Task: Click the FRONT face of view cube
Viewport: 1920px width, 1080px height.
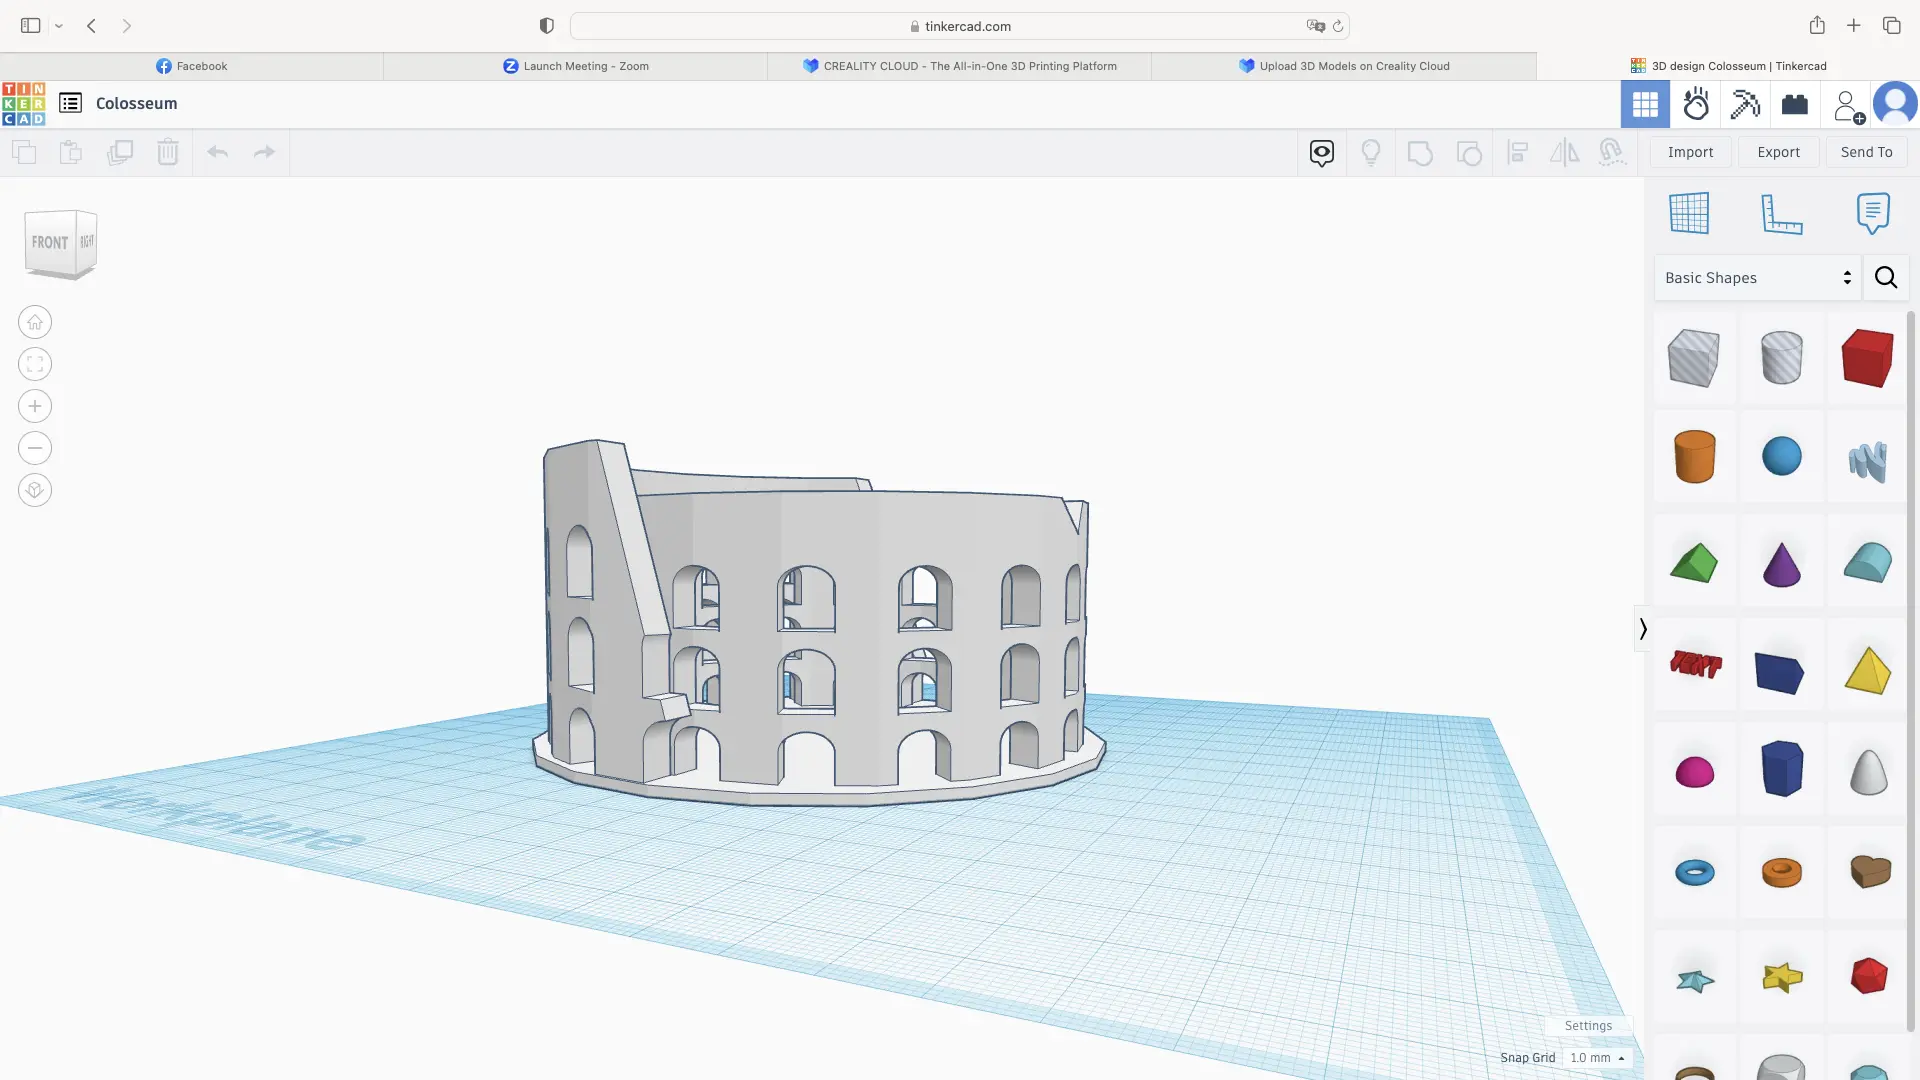Action: [49, 243]
